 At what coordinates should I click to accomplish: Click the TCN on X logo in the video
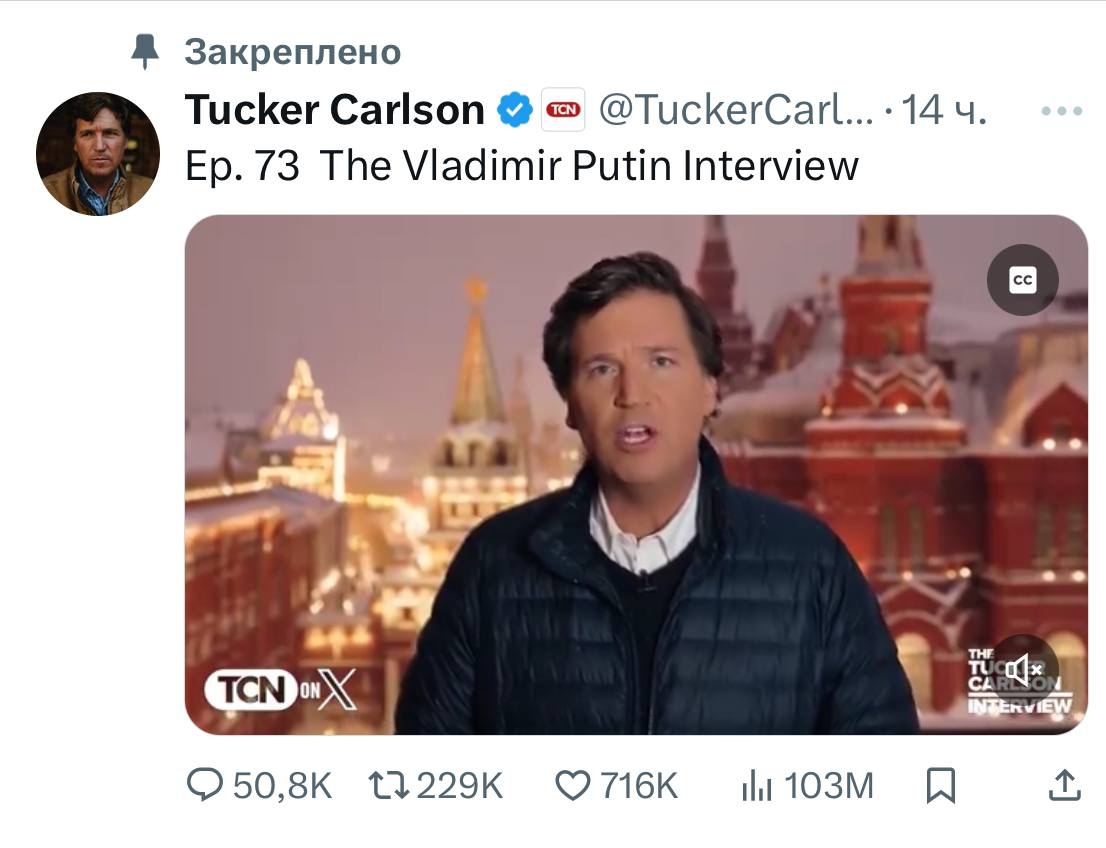click(280, 689)
